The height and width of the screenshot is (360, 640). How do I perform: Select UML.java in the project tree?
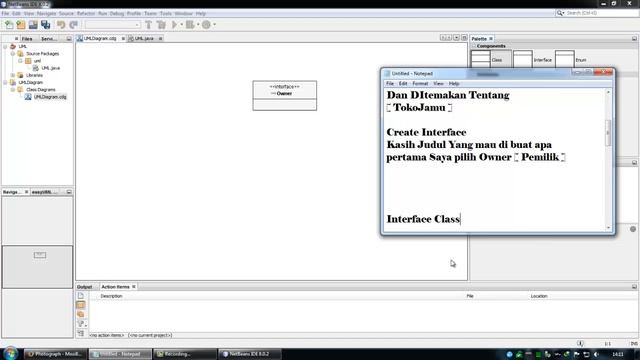50,68
